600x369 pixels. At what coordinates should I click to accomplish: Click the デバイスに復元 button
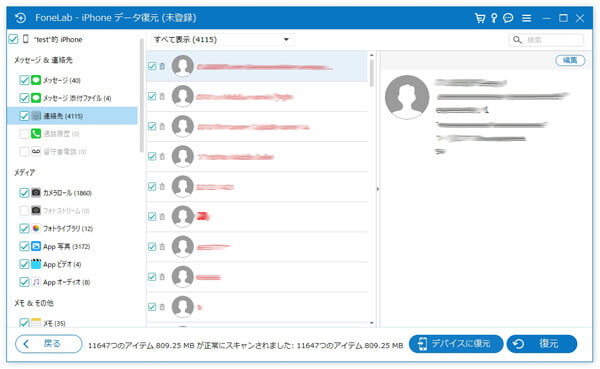[456, 344]
